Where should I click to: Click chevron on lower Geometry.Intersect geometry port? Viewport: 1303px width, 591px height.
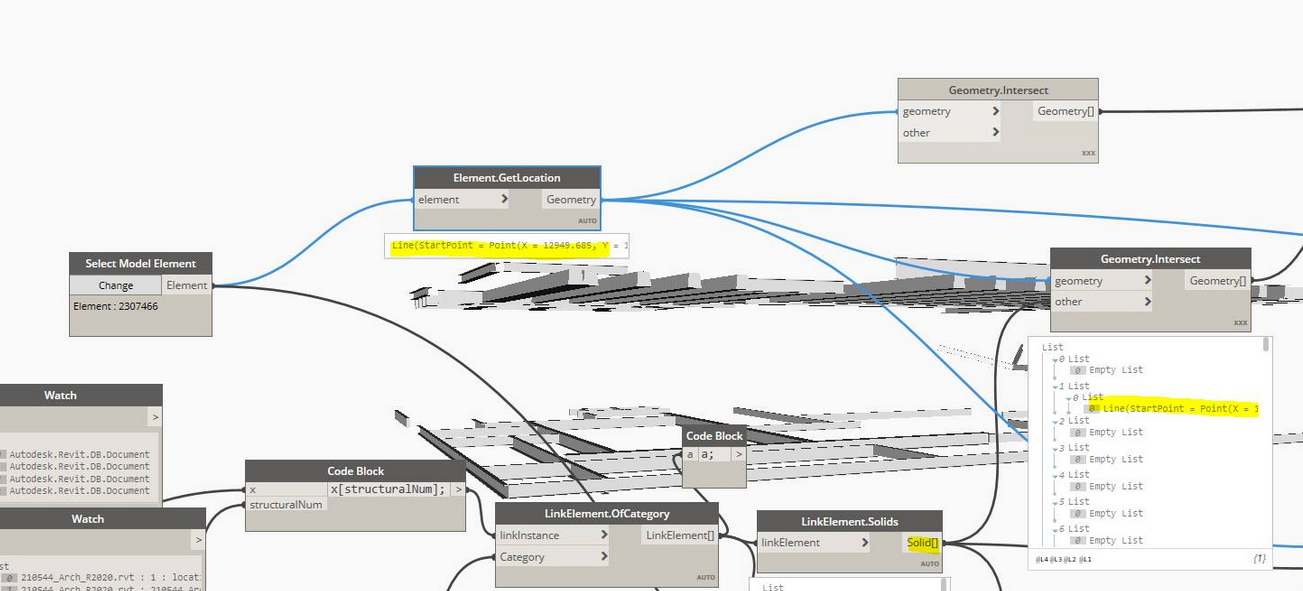[x=1148, y=282]
